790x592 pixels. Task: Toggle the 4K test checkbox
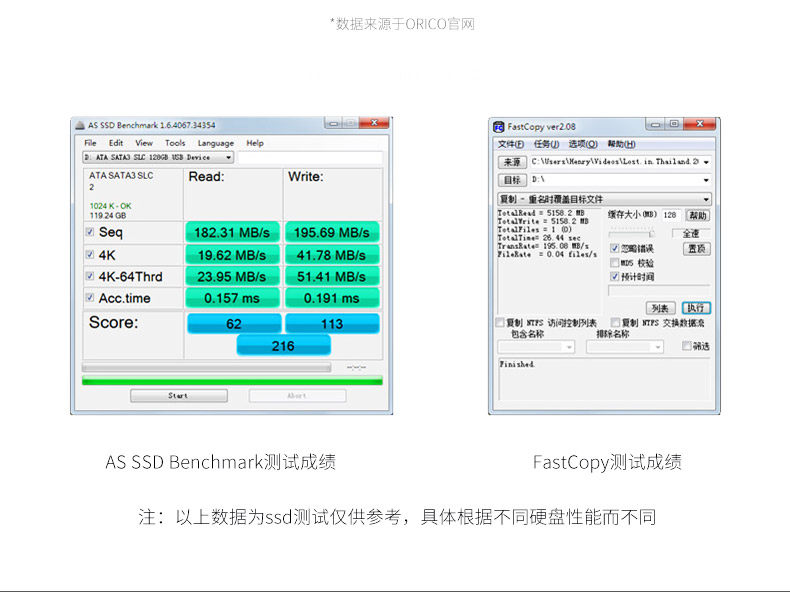tap(90, 254)
